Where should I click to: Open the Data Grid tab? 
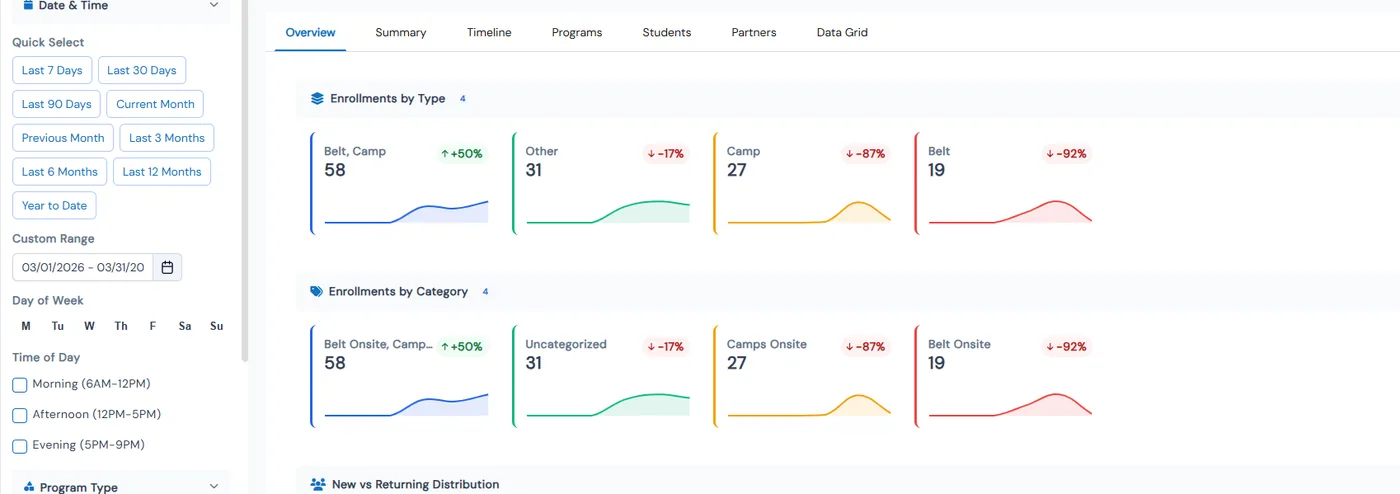click(842, 33)
